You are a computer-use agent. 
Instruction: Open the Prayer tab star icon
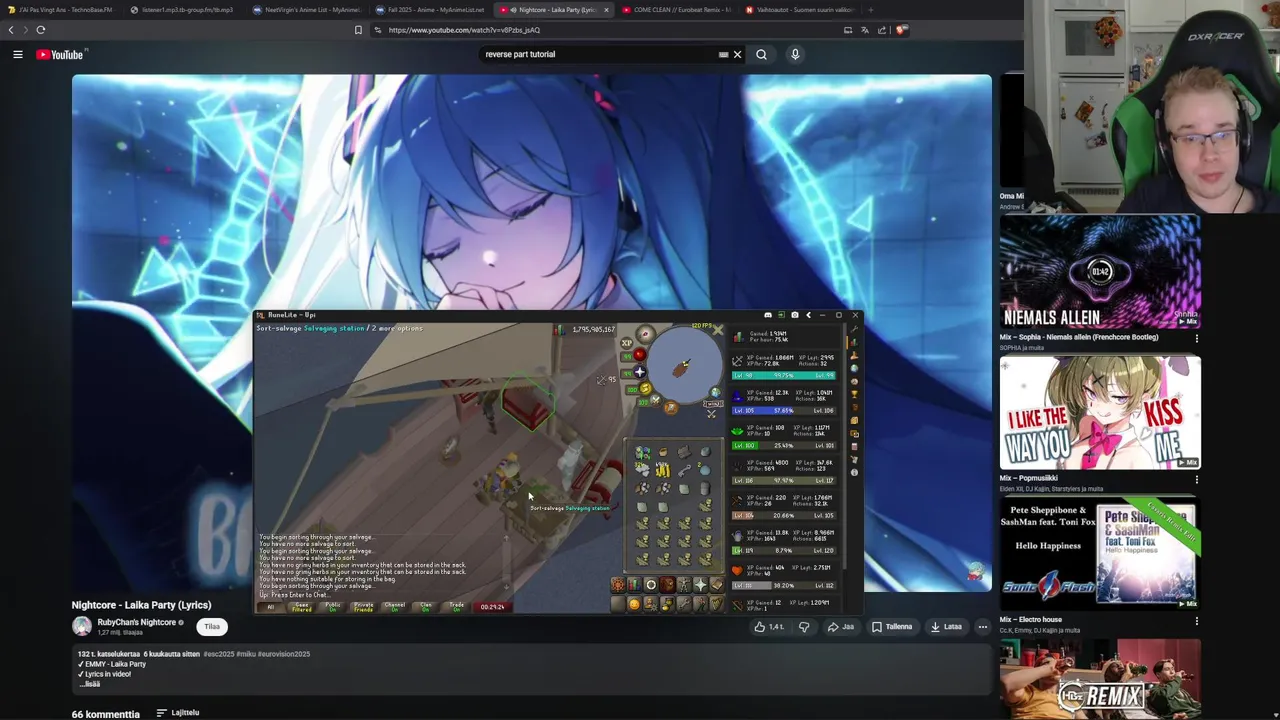point(701,585)
